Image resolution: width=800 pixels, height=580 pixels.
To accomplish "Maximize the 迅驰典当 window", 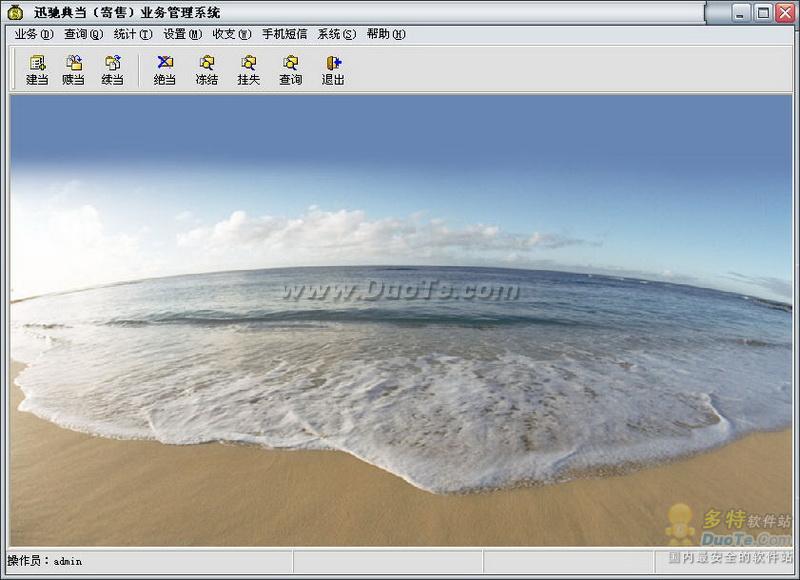I will click(x=763, y=13).
